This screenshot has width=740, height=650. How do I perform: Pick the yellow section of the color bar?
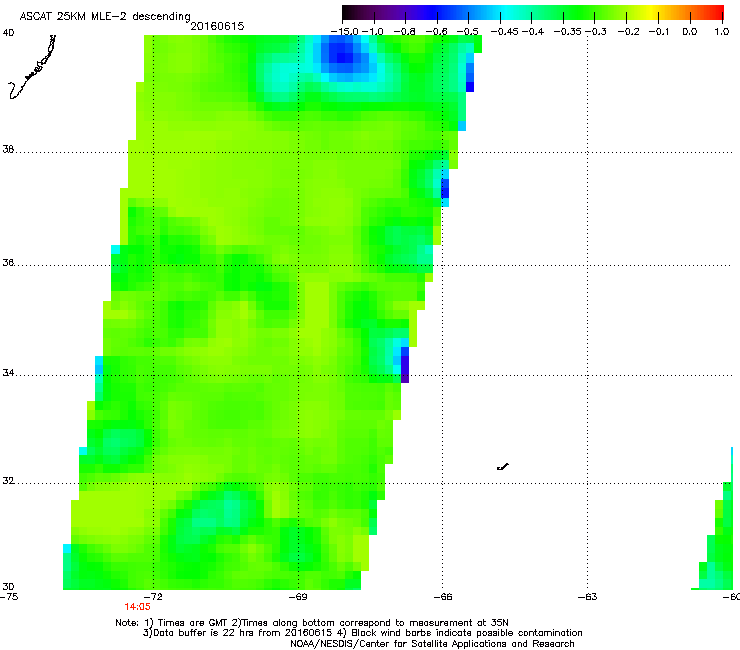653,13
